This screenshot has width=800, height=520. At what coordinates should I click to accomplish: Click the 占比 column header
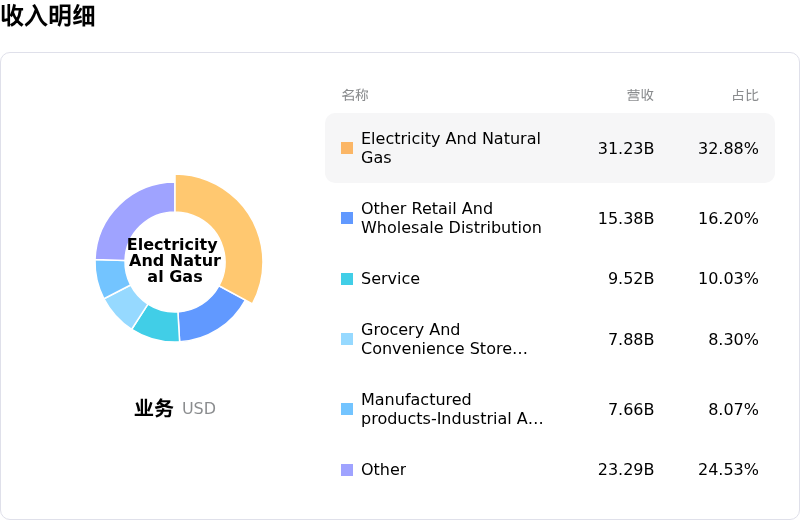(745, 95)
